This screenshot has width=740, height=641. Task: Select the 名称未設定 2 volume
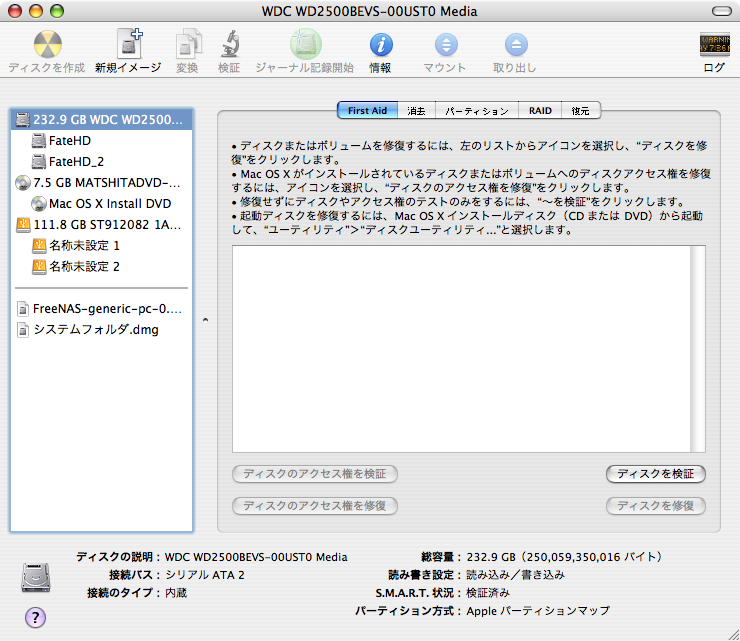101,267
